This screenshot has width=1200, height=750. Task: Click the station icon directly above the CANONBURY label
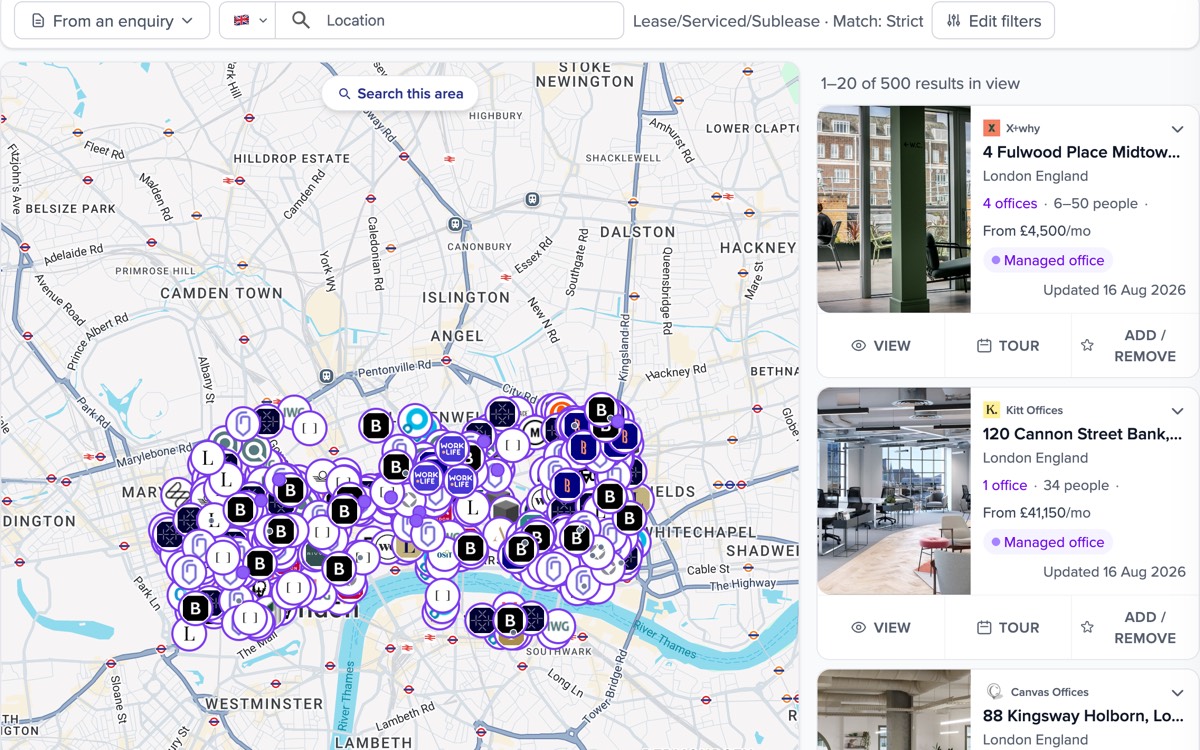456,224
